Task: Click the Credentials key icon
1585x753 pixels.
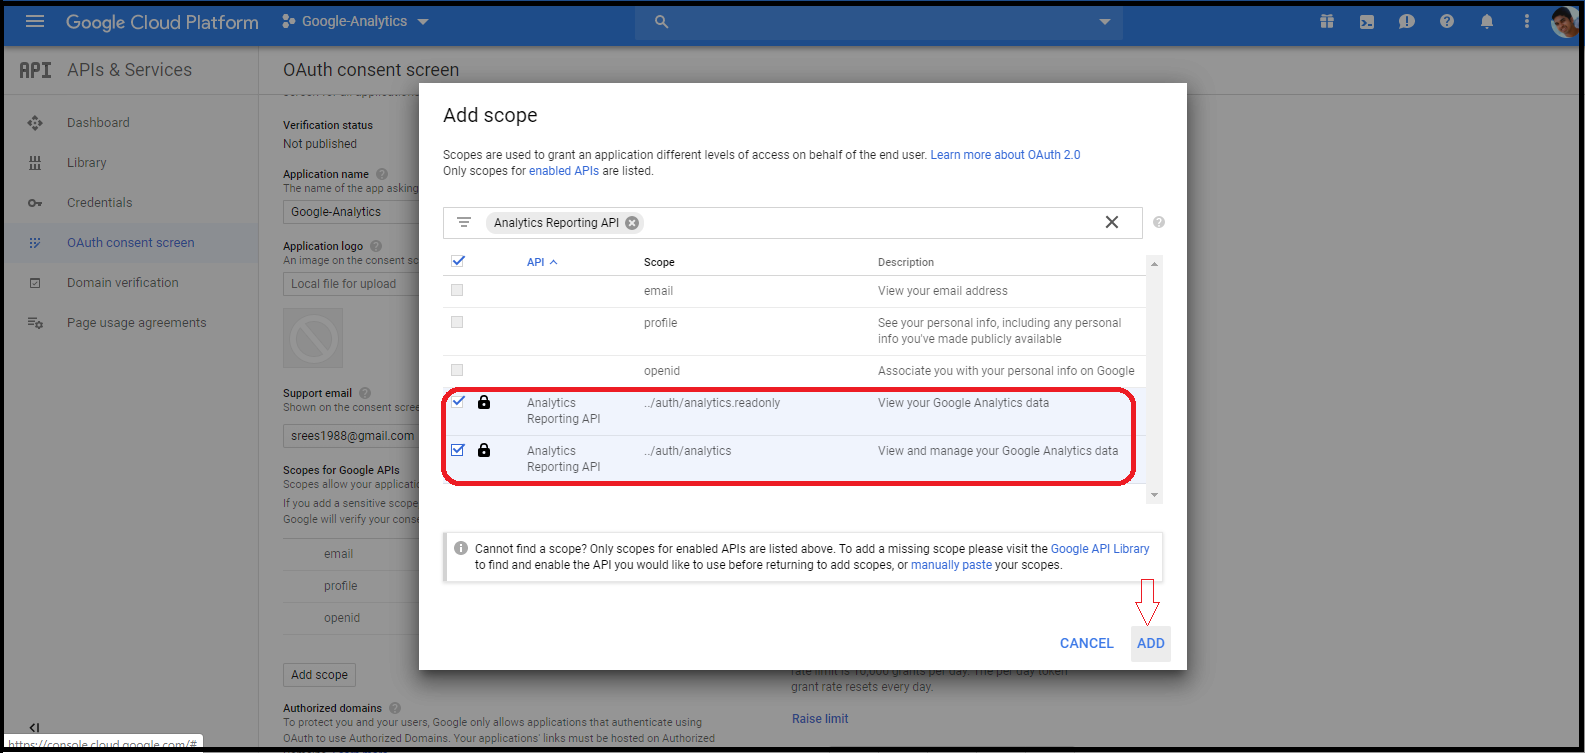Action: pyautogui.click(x=35, y=203)
